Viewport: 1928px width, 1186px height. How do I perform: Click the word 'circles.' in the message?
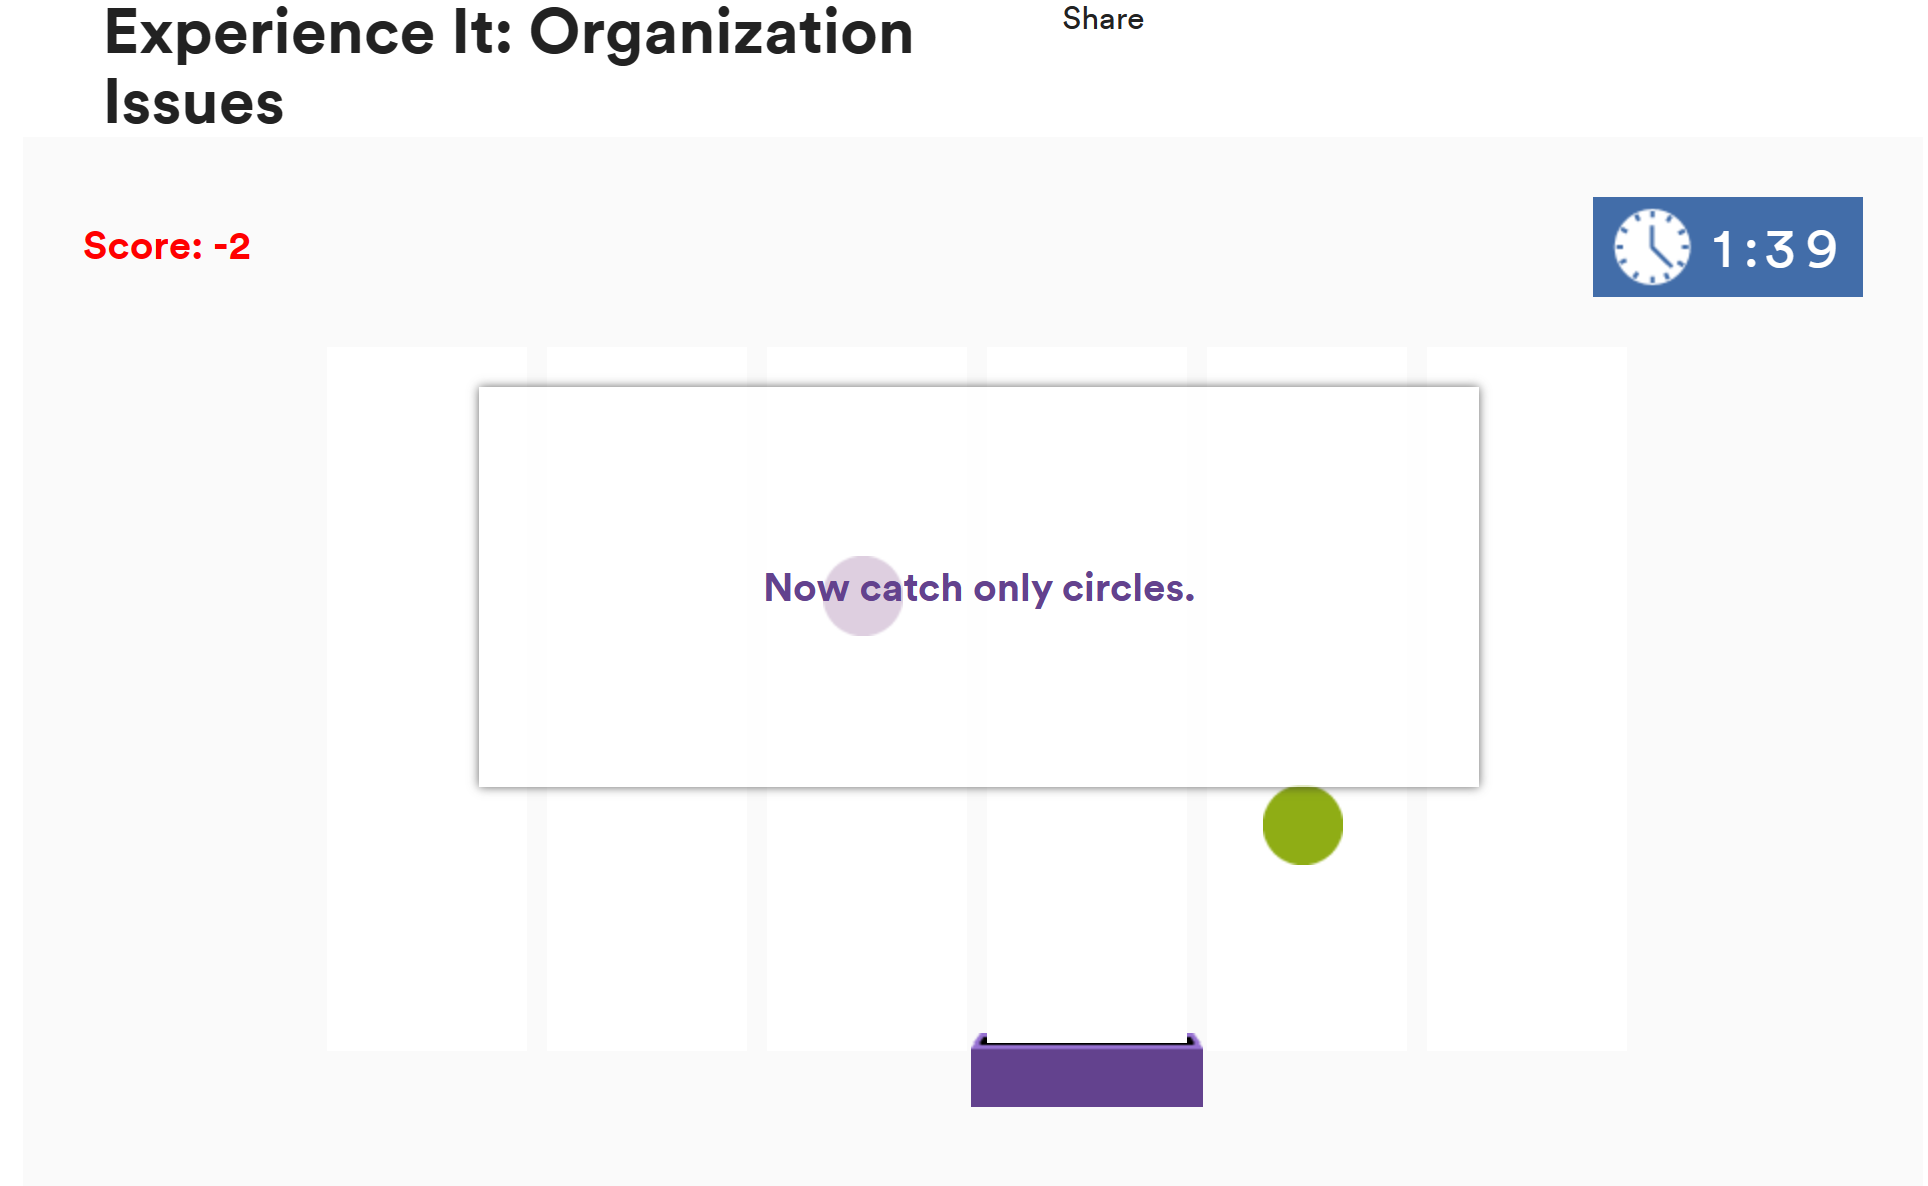[x=1128, y=588]
